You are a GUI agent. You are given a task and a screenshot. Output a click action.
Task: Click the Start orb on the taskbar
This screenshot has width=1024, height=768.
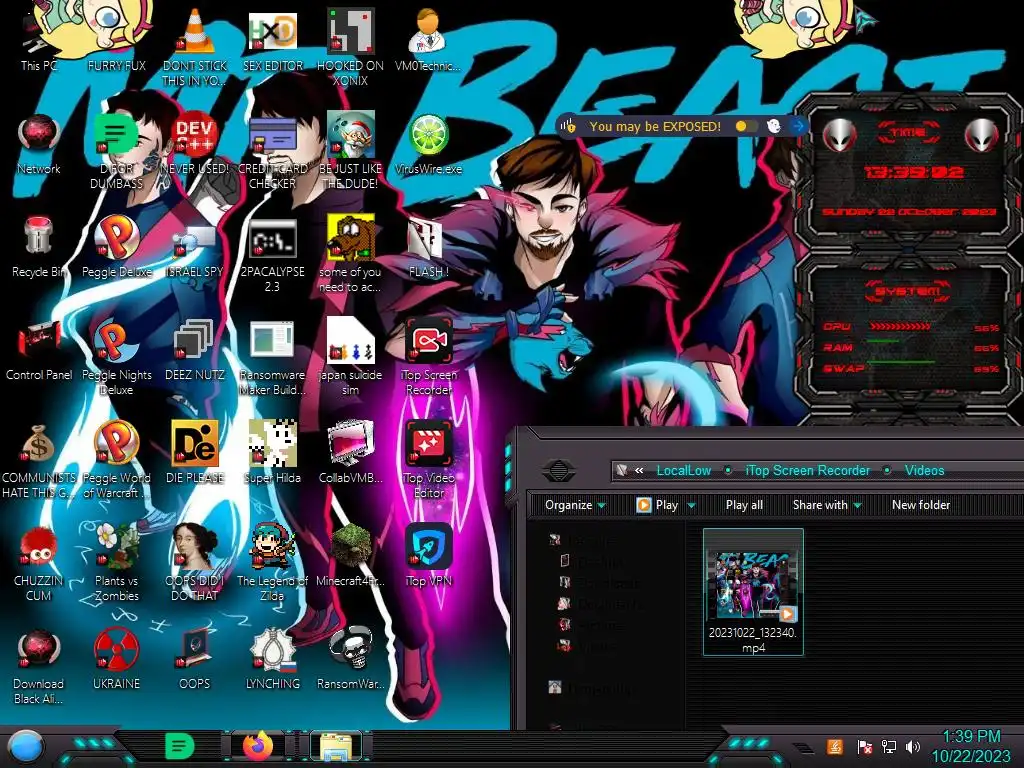point(25,748)
